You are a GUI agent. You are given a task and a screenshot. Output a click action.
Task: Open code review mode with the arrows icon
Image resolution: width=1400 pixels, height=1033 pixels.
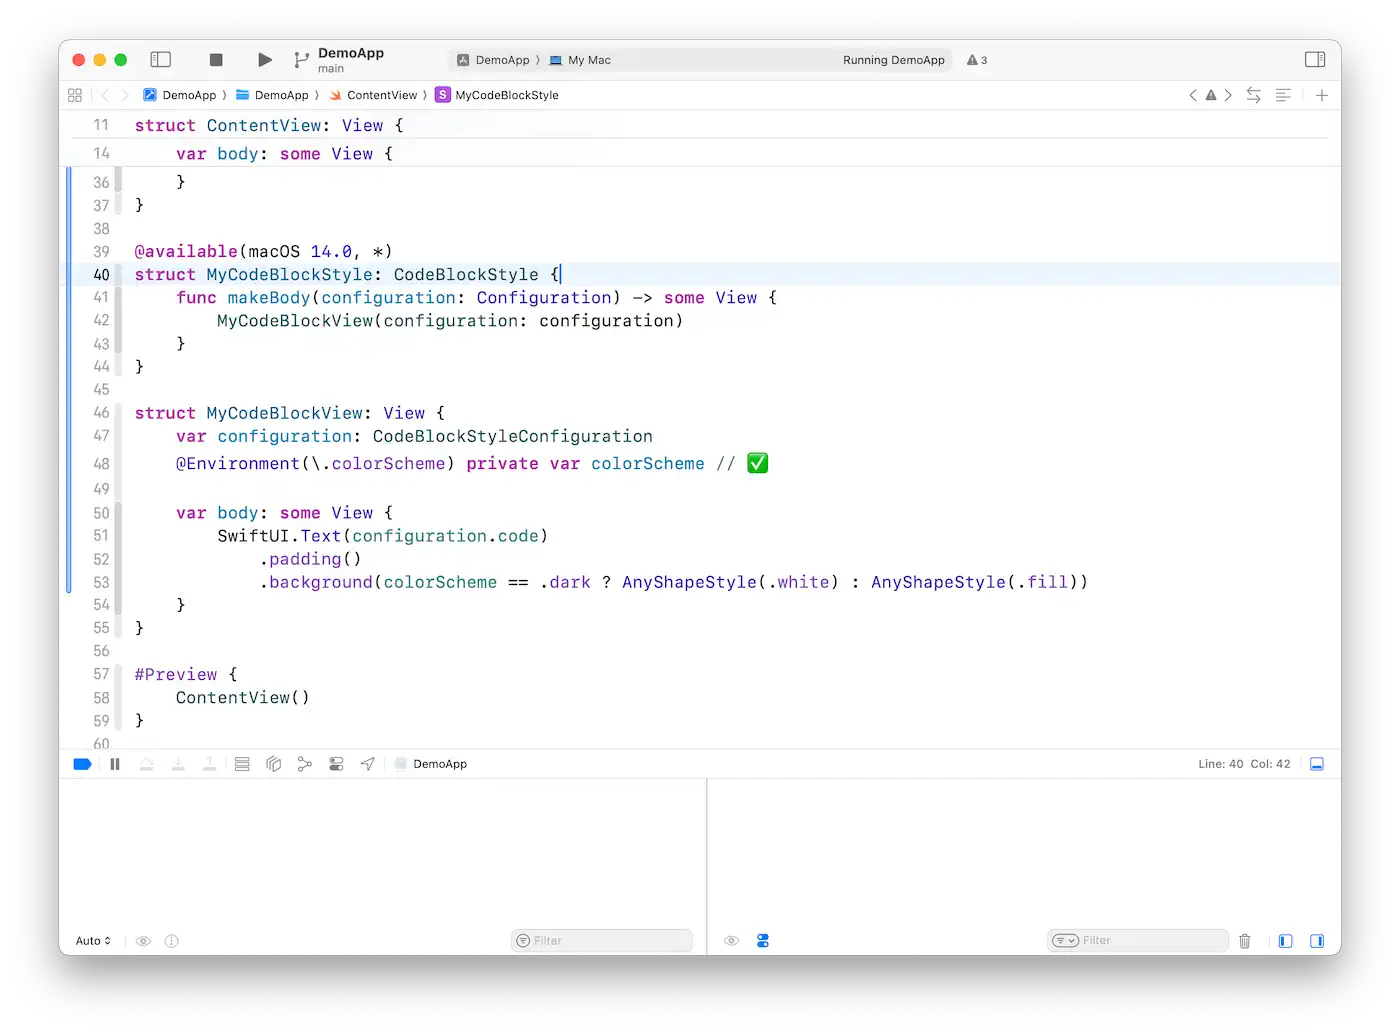pos(1253,95)
